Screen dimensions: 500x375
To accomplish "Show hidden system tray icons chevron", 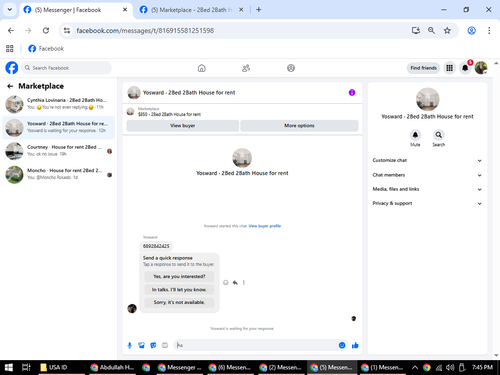I will click(x=415, y=368).
